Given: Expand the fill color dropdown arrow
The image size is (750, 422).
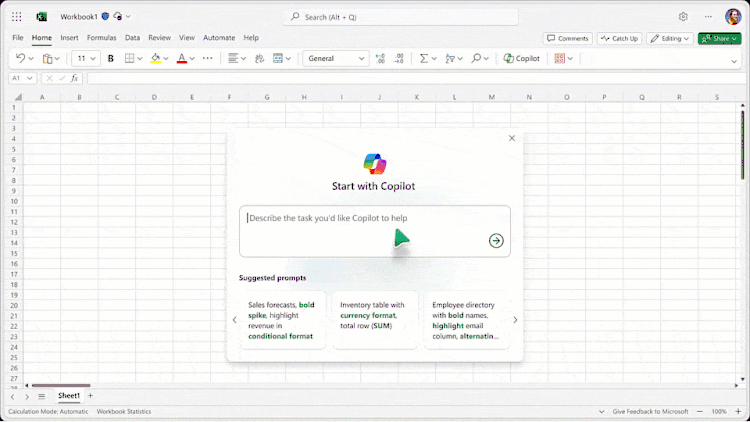Looking at the screenshot, I should [166, 58].
